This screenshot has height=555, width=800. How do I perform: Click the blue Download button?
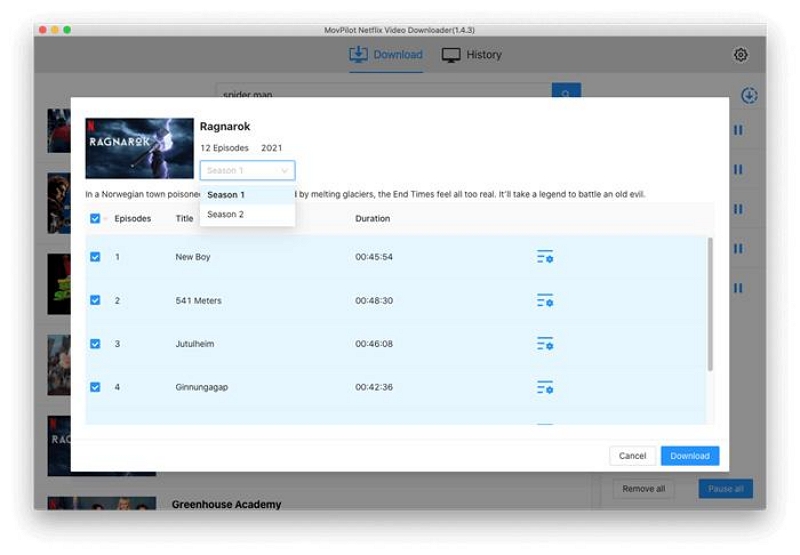(x=690, y=456)
